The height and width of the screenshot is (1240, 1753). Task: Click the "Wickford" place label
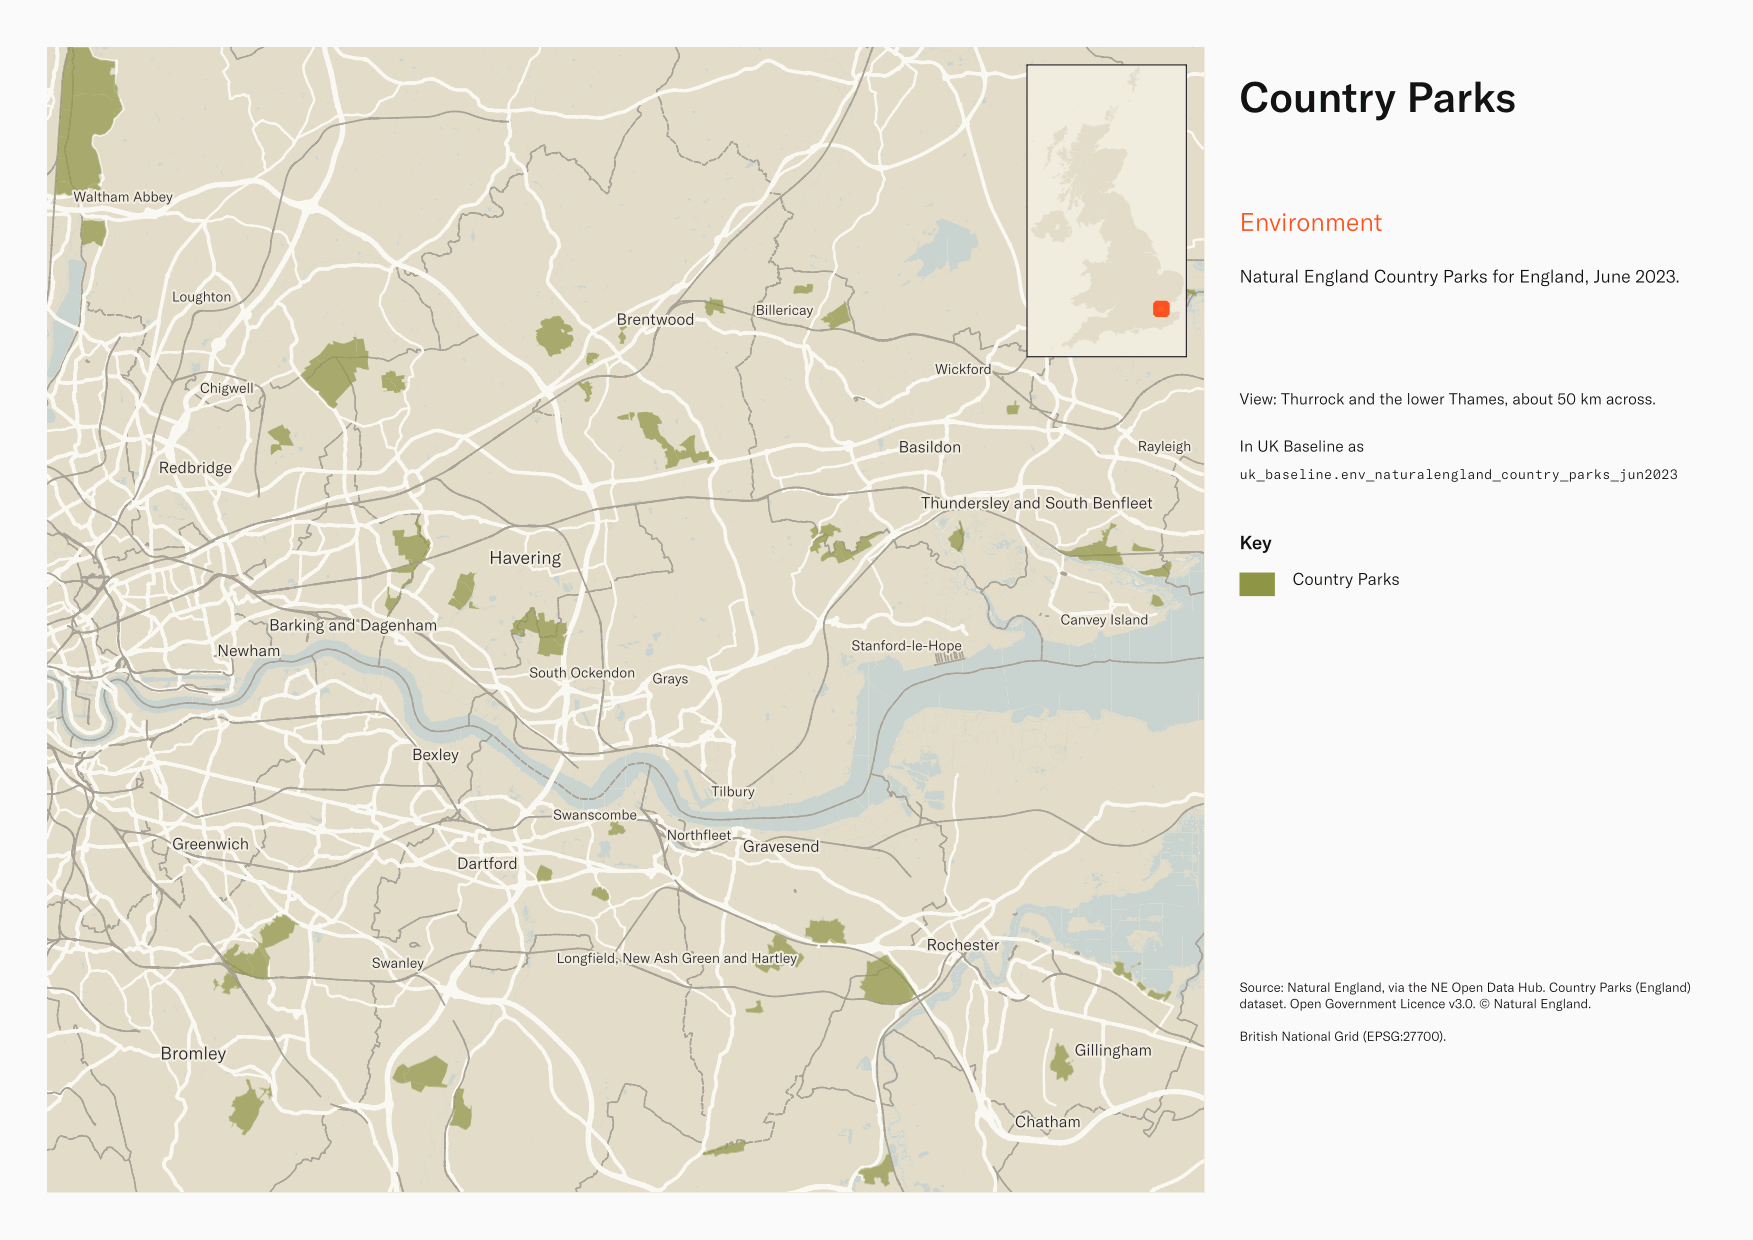[963, 369]
